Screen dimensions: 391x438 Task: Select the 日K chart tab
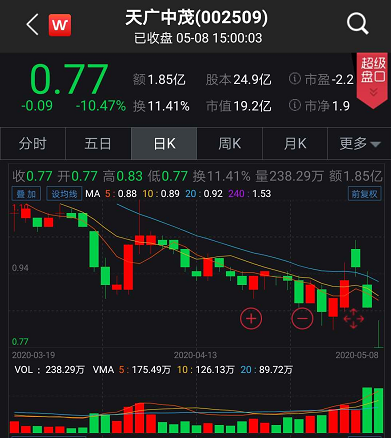coord(164,144)
